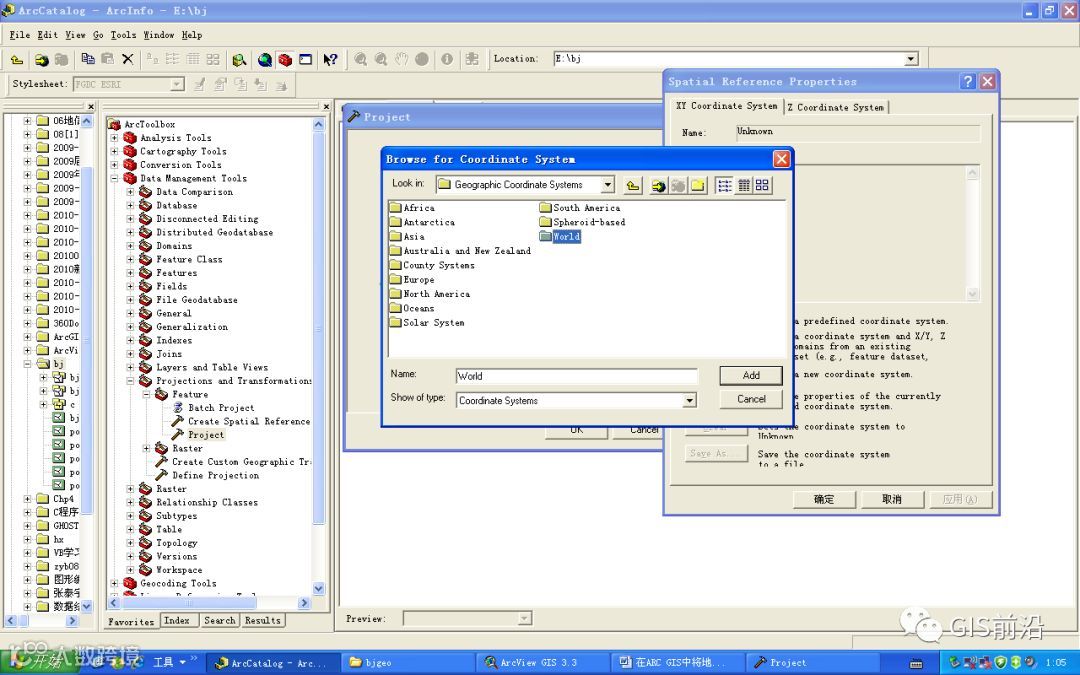The image size is (1080, 675).
Task: Select Batch Project in ArcToolbox tree
Action: tap(220, 408)
